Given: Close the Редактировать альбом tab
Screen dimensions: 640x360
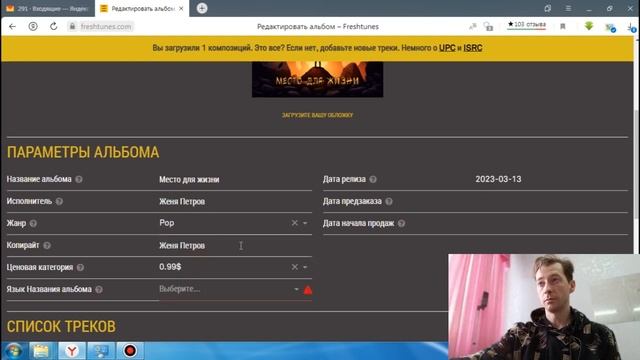Looking at the screenshot, I should point(181,8).
